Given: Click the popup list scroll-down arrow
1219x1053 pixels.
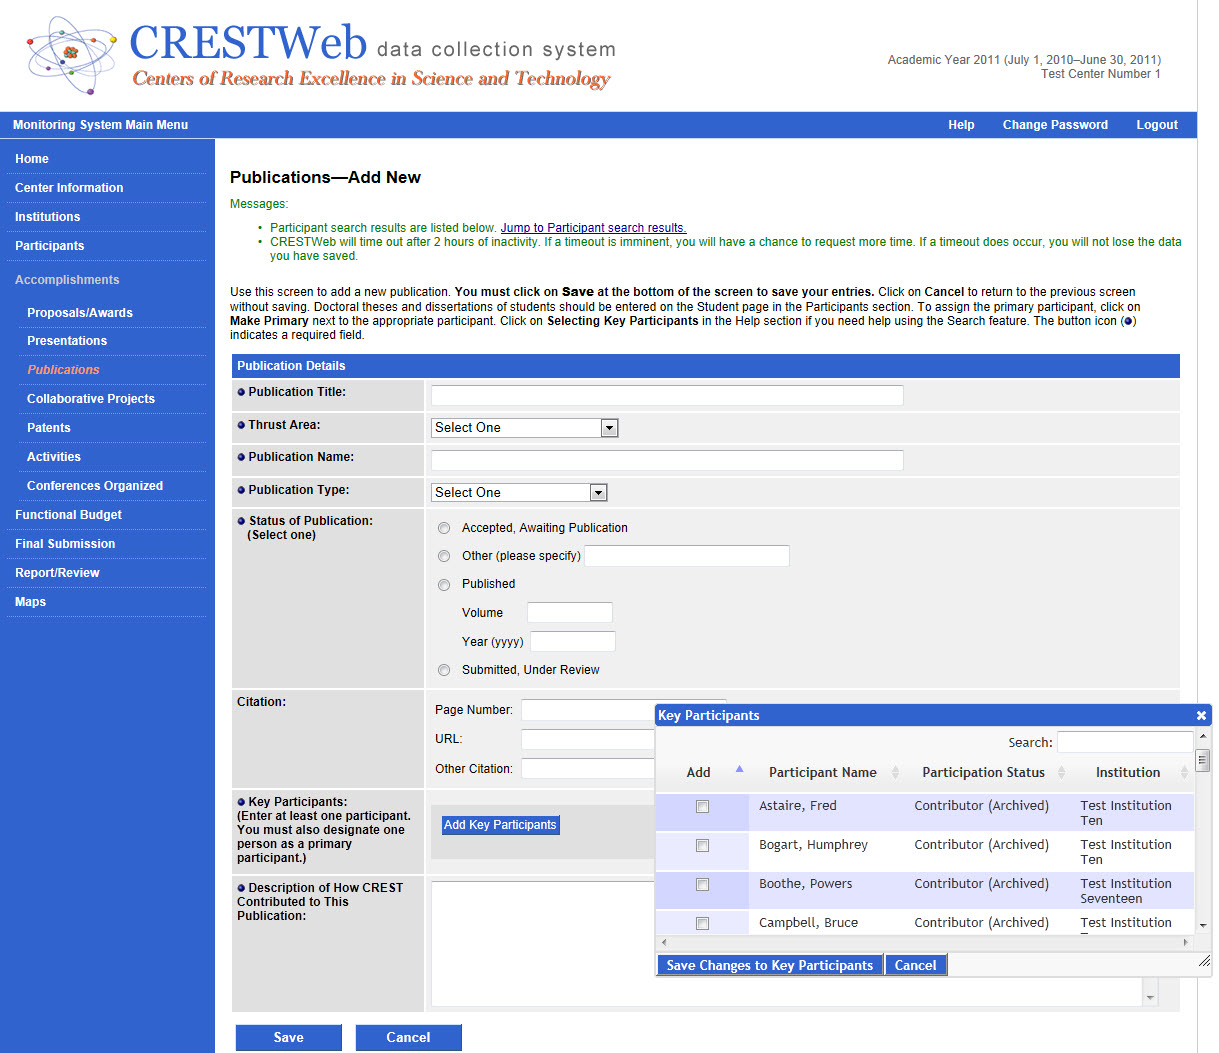Looking at the screenshot, I should (x=1203, y=926).
